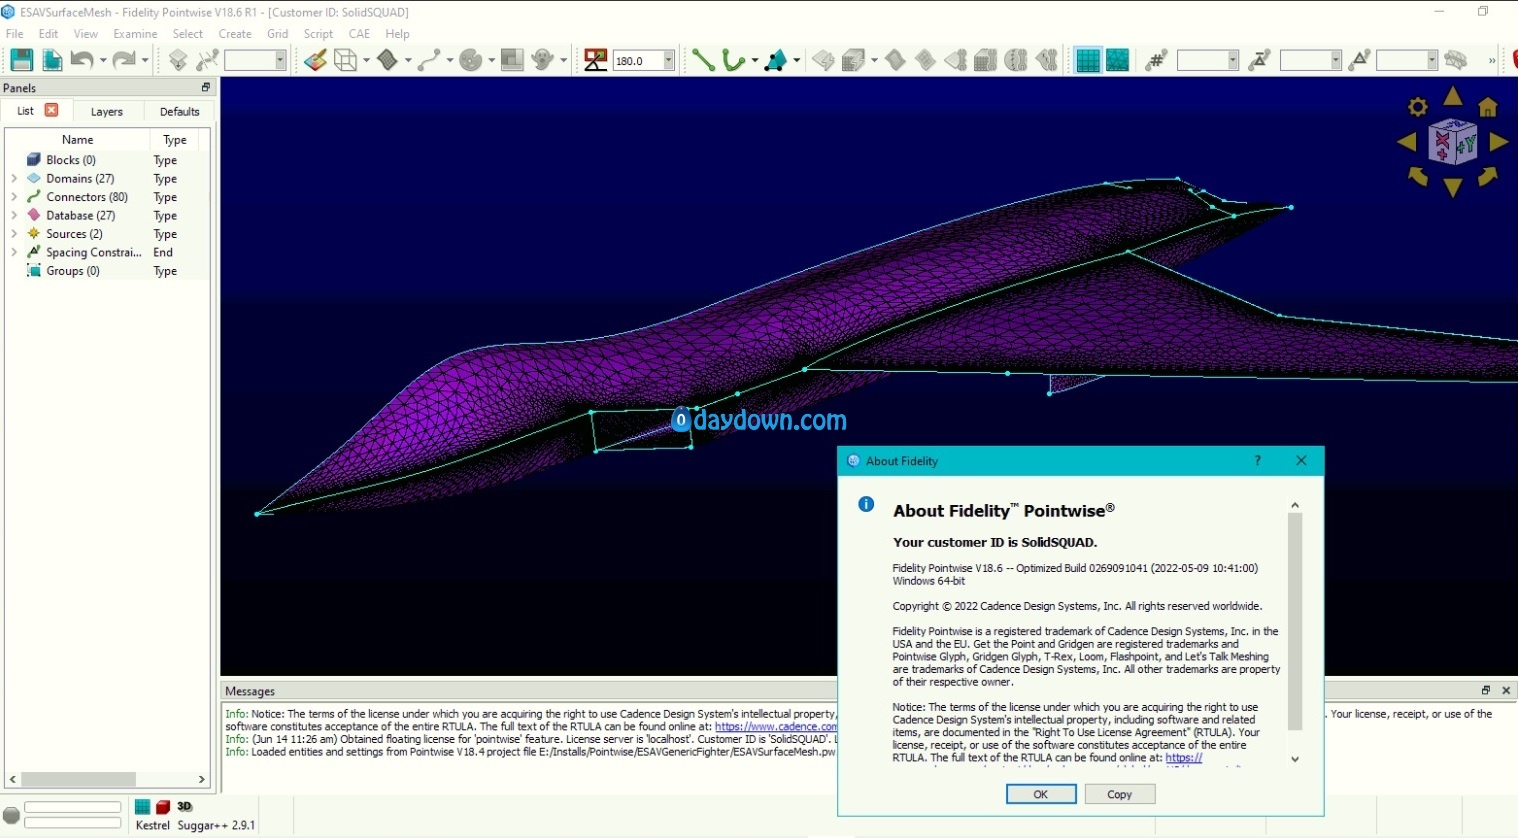Rotate view right with right arrow
Screen dimensions: 1518x838
pos(1499,142)
